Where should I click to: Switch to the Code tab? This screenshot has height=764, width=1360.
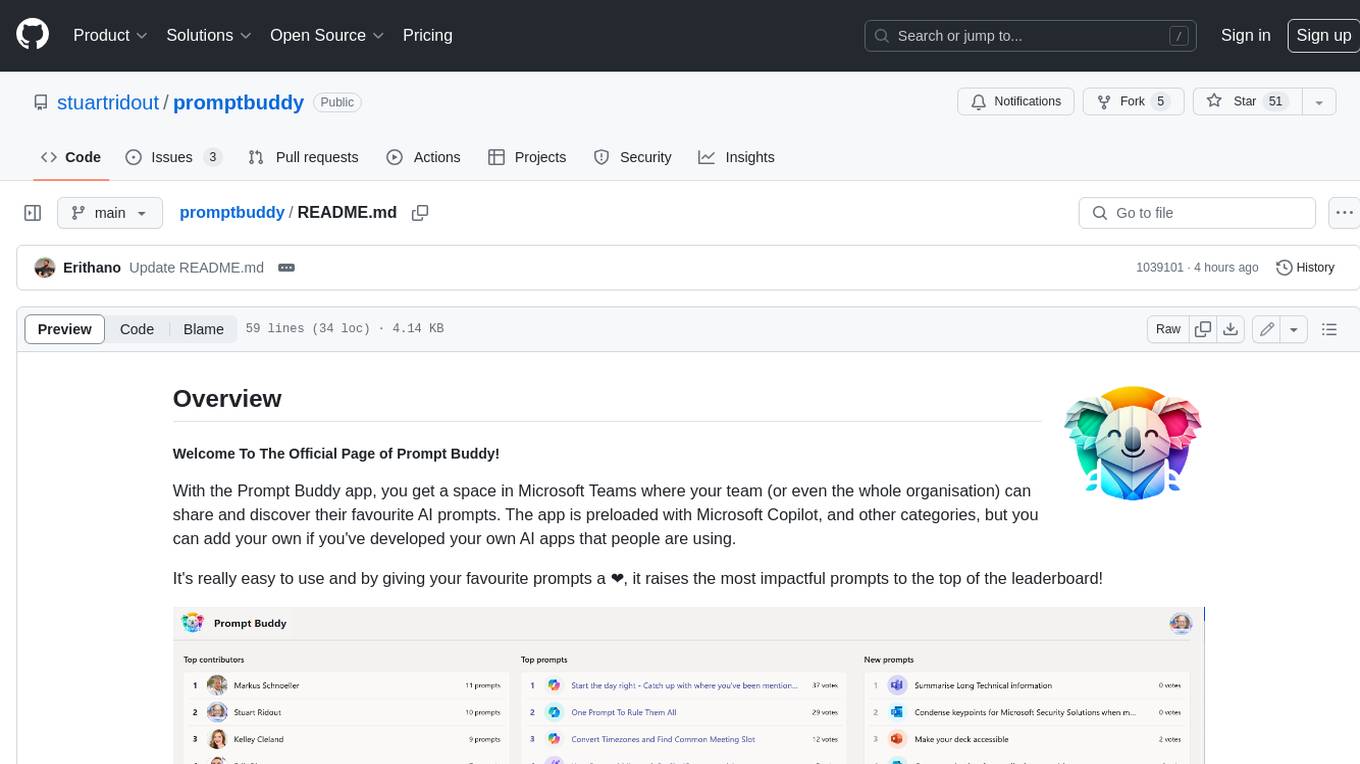pyautogui.click(x=70, y=157)
